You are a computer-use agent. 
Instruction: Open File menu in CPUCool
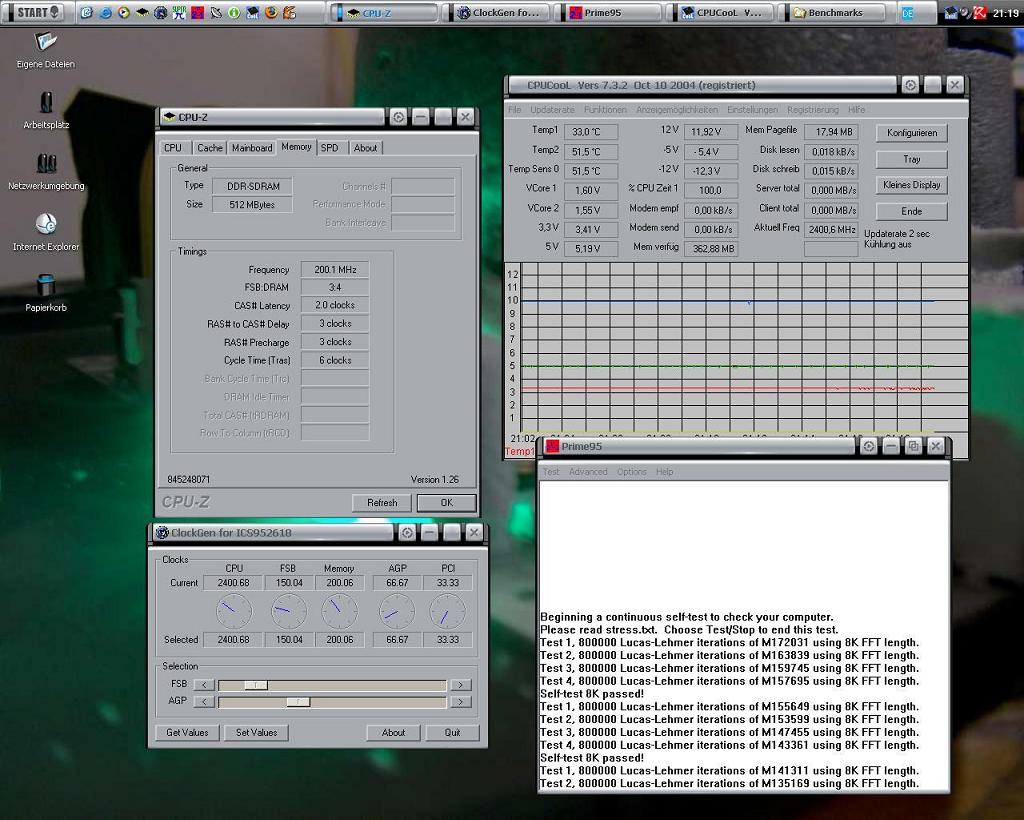click(x=515, y=110)
